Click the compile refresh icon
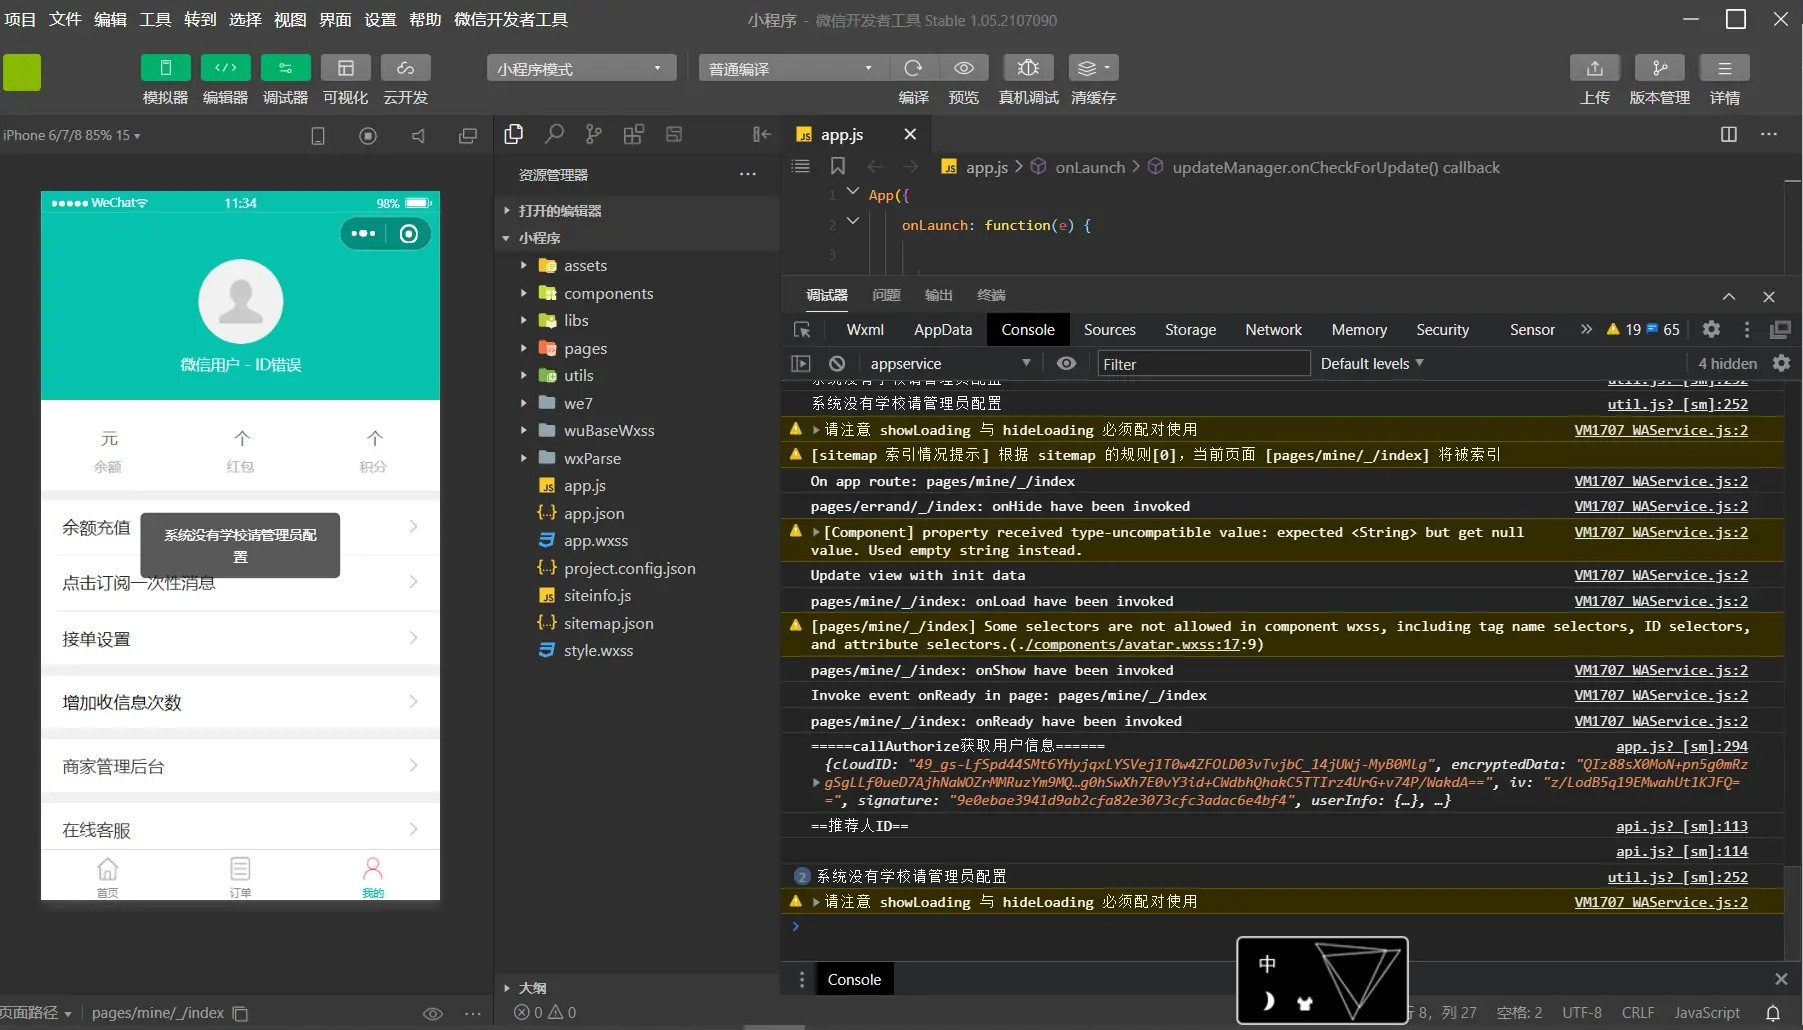Viewport: 1803px width, 1030px height. click(913, 68)
